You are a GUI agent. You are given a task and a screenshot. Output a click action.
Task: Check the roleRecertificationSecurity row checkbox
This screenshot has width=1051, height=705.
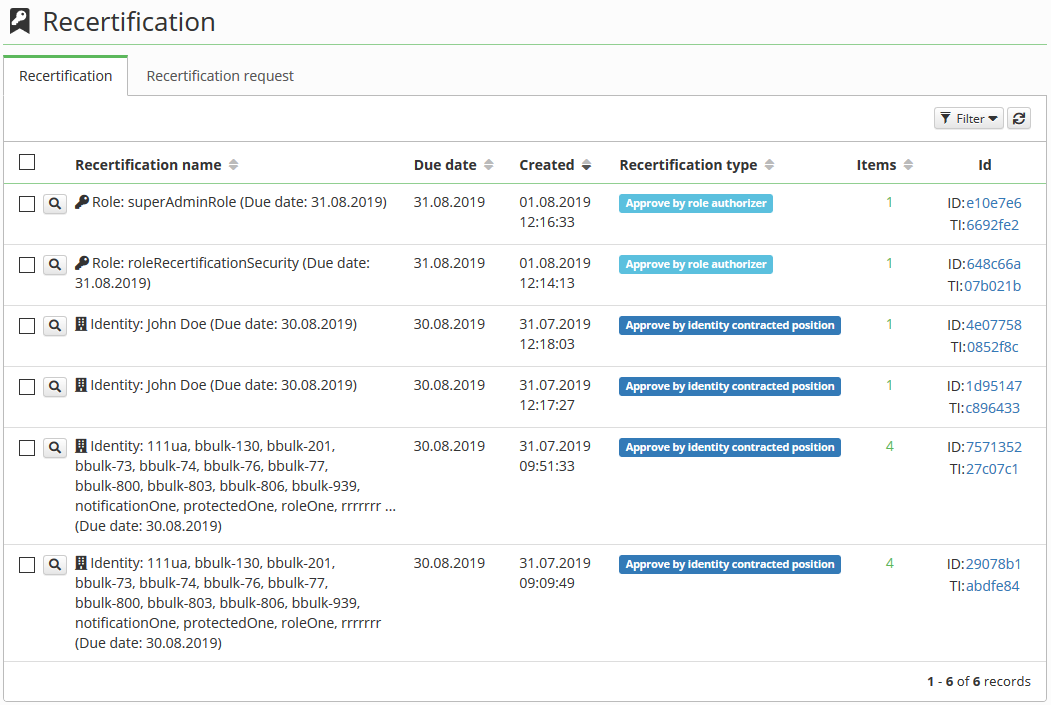tap(27, 265)
